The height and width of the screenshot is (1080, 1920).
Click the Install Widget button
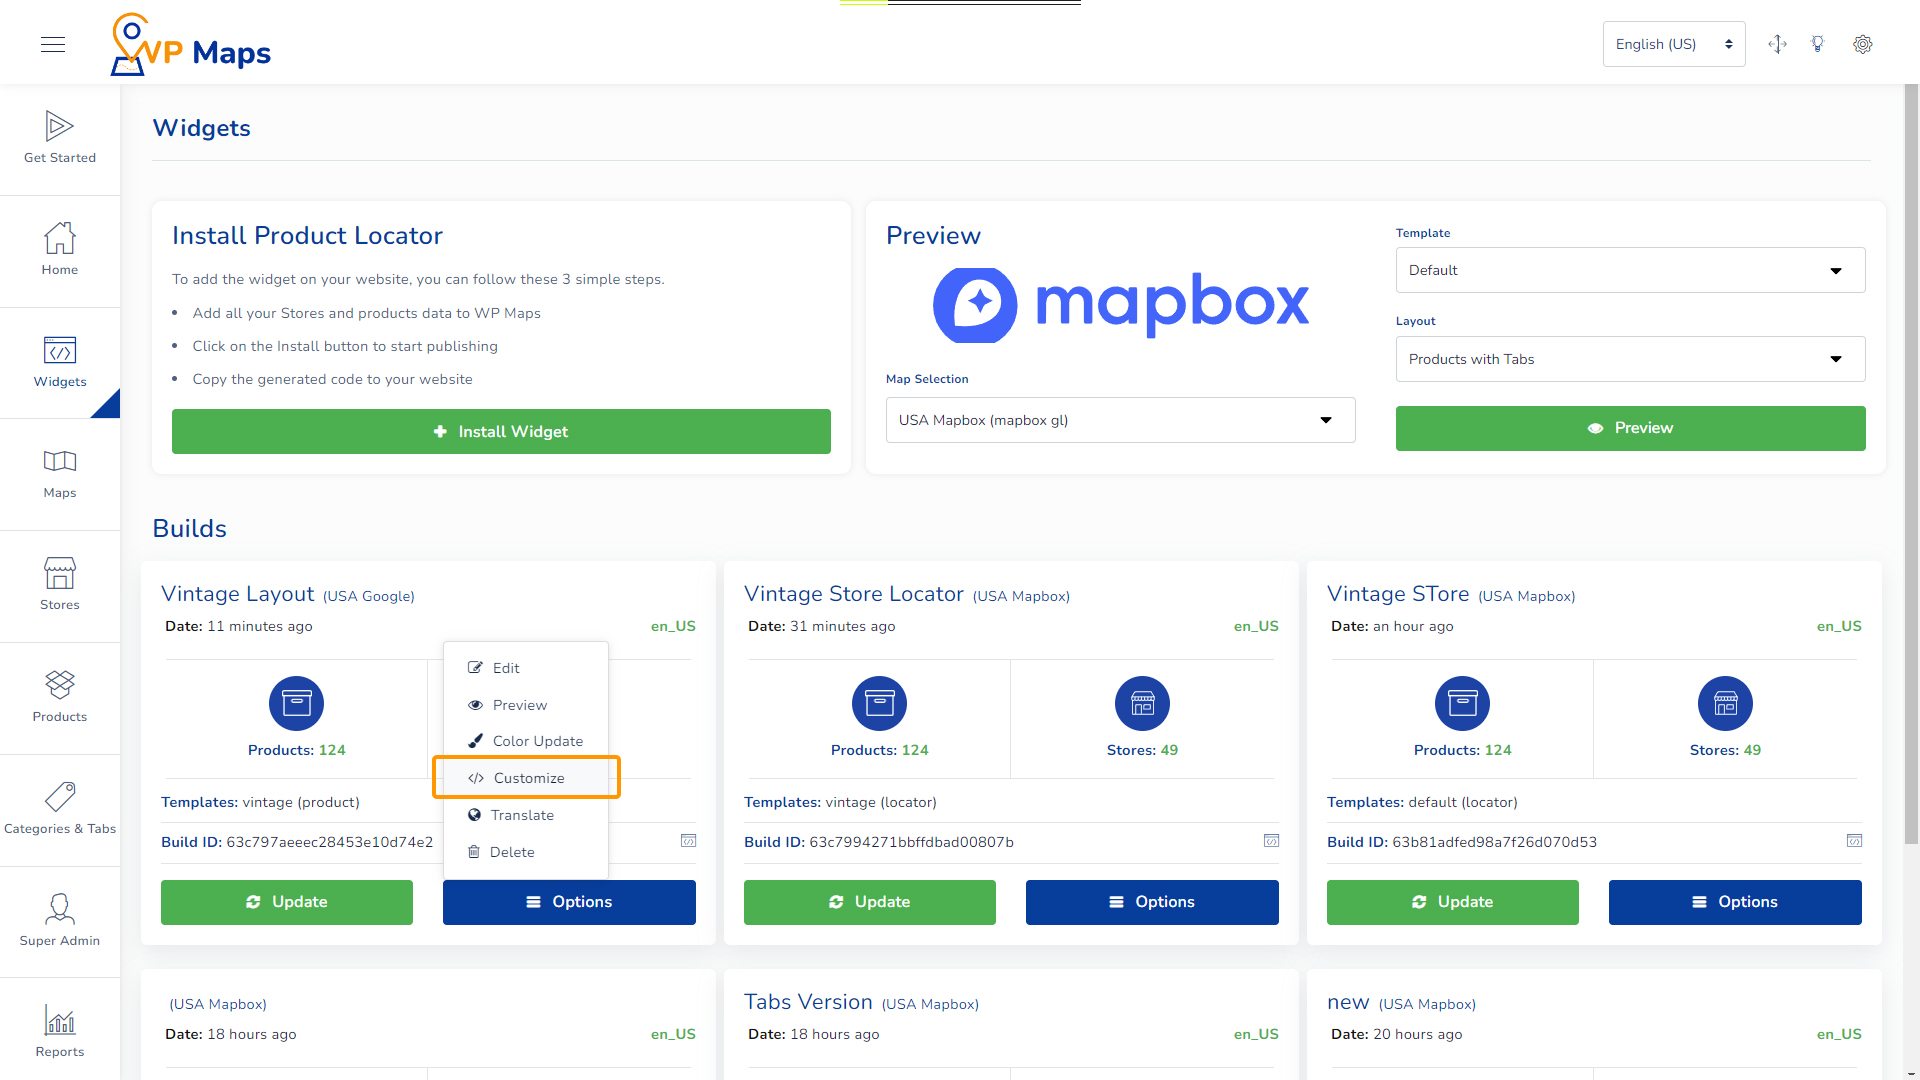[x=501, y=431]
